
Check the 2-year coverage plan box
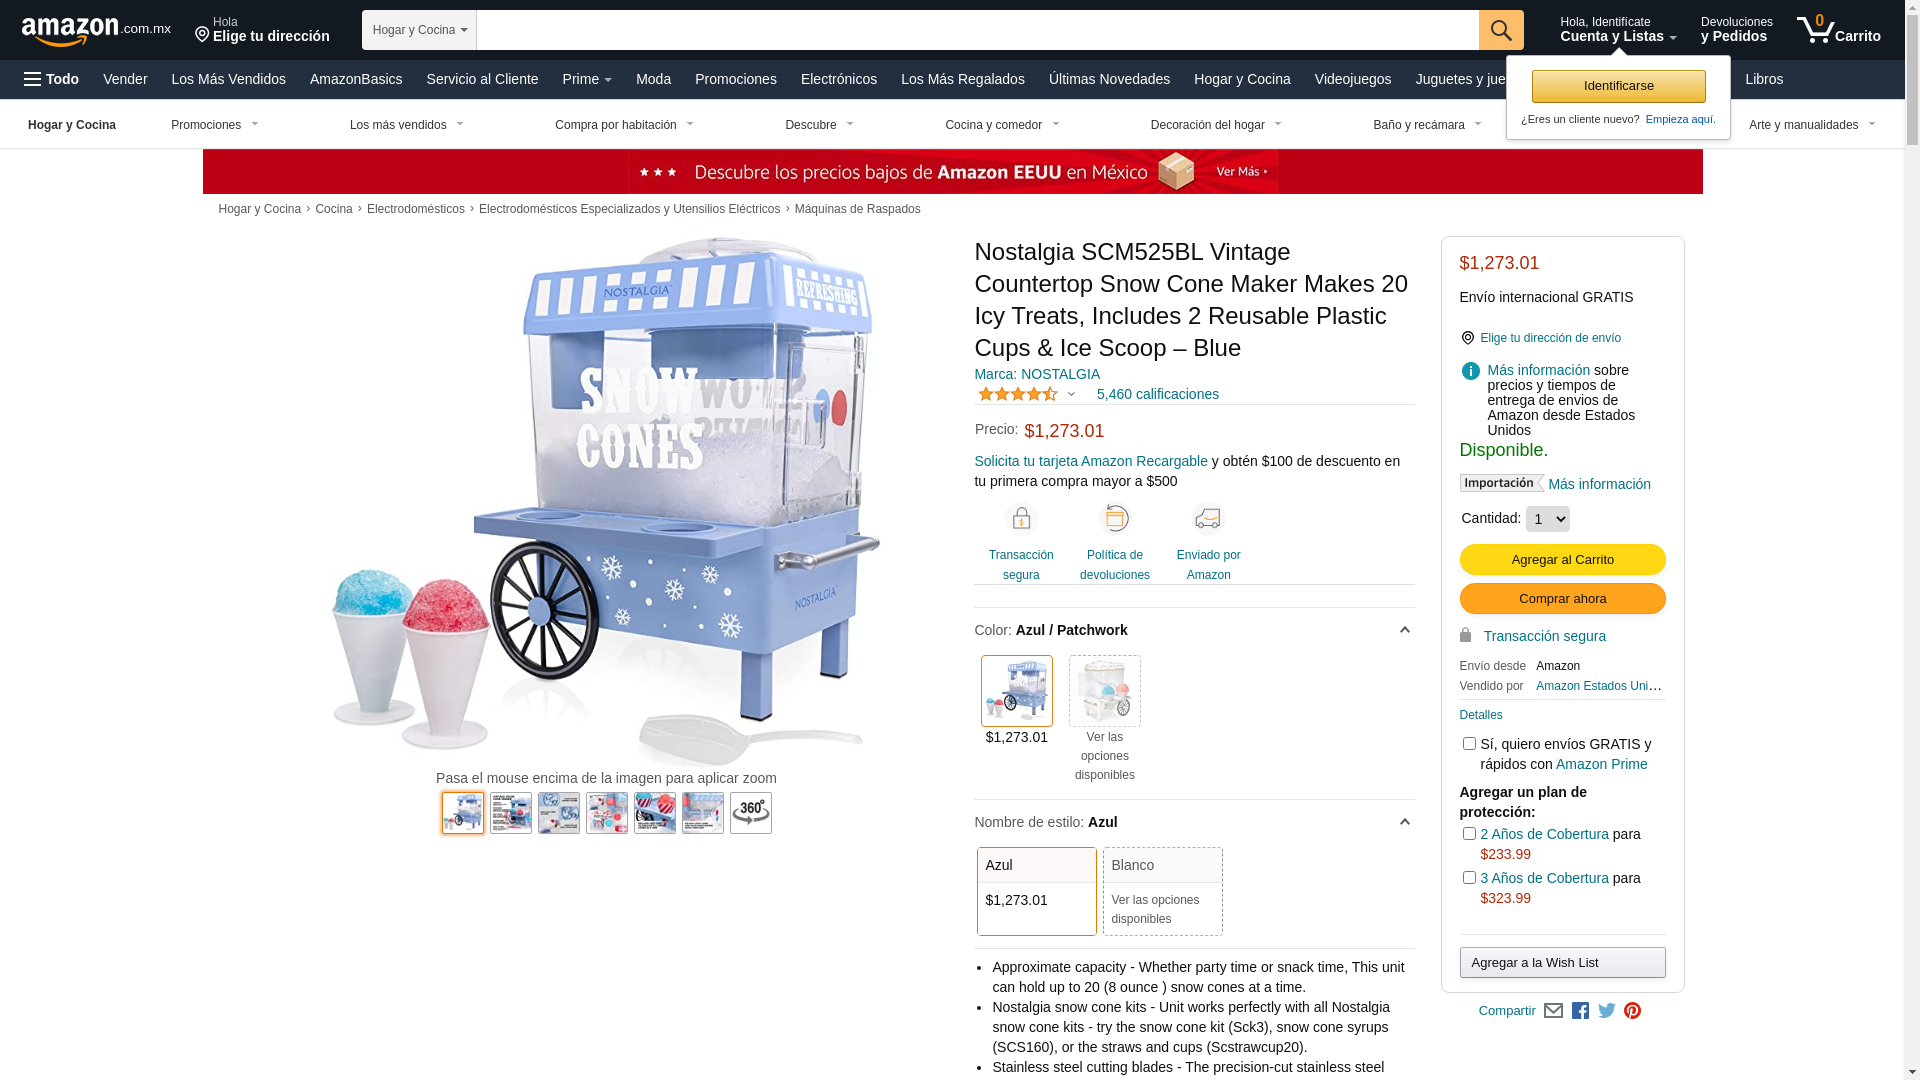tap(1469, 834)
